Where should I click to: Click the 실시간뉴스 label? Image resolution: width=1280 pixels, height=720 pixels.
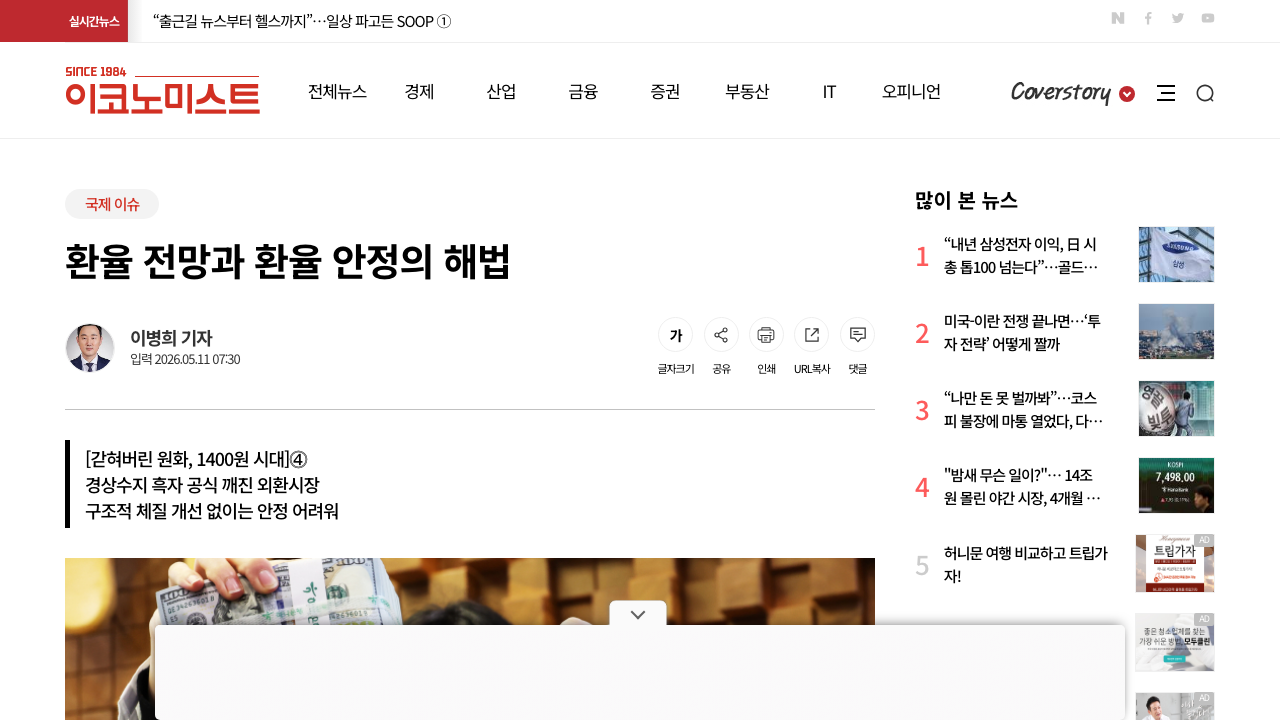(94, 21)
